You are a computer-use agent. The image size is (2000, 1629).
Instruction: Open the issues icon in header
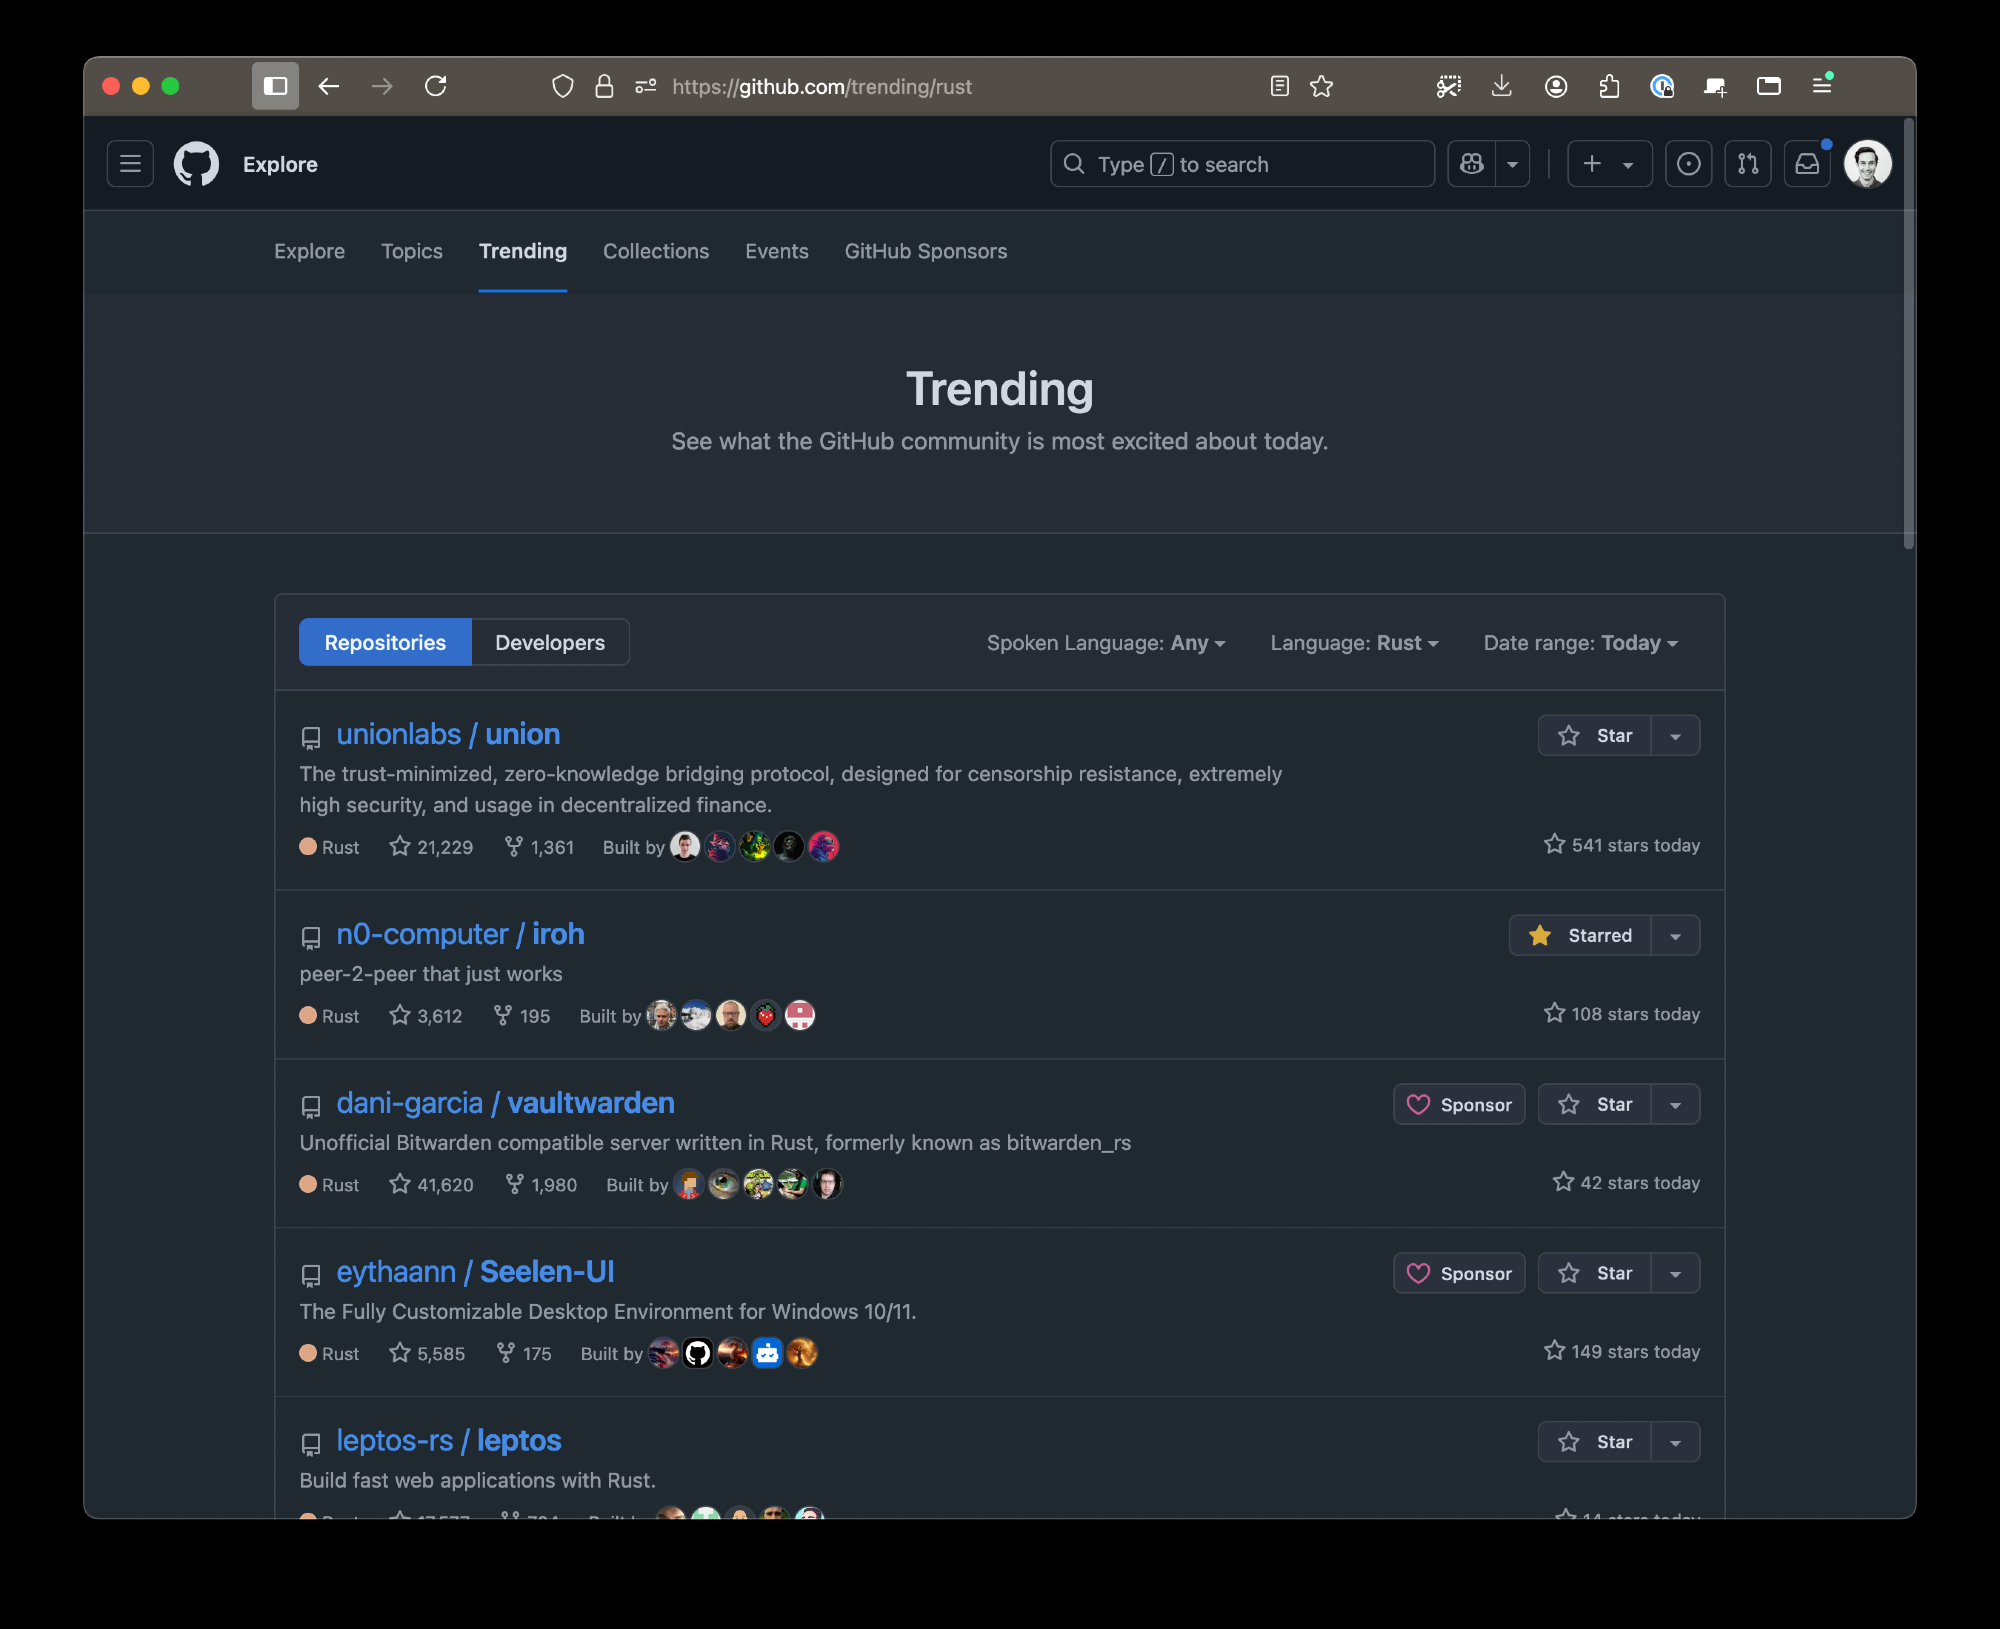[1688, 164]
